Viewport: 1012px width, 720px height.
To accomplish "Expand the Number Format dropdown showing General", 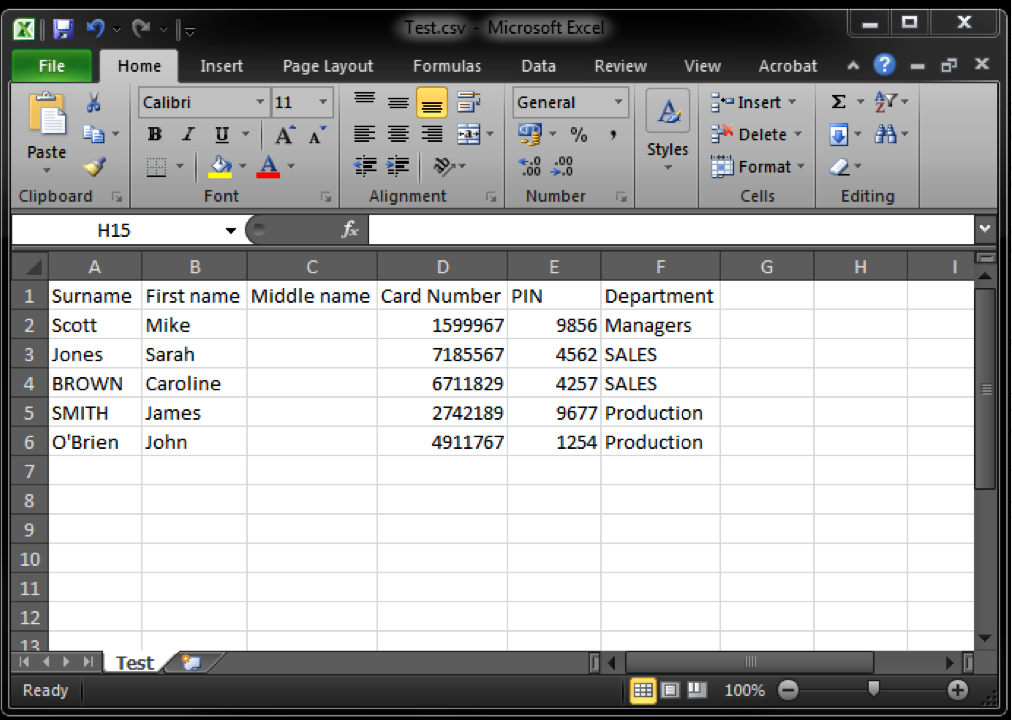I will pos(618,101).
